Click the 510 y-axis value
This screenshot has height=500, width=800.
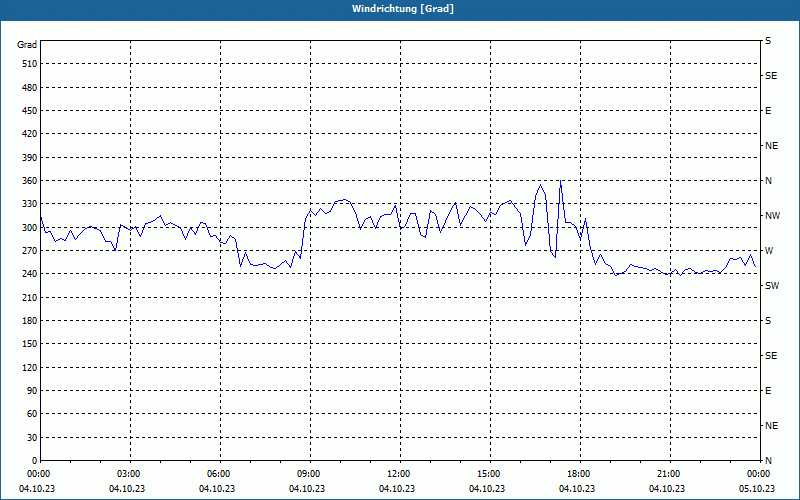30,64
